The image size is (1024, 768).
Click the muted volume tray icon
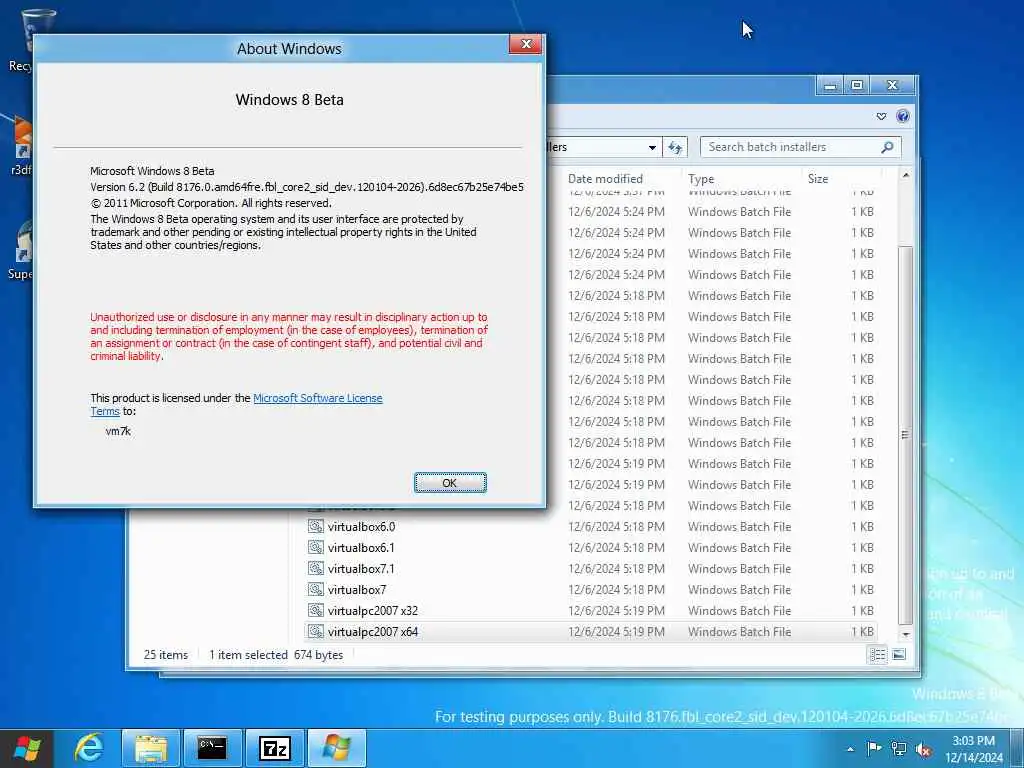tap(923, 749)
